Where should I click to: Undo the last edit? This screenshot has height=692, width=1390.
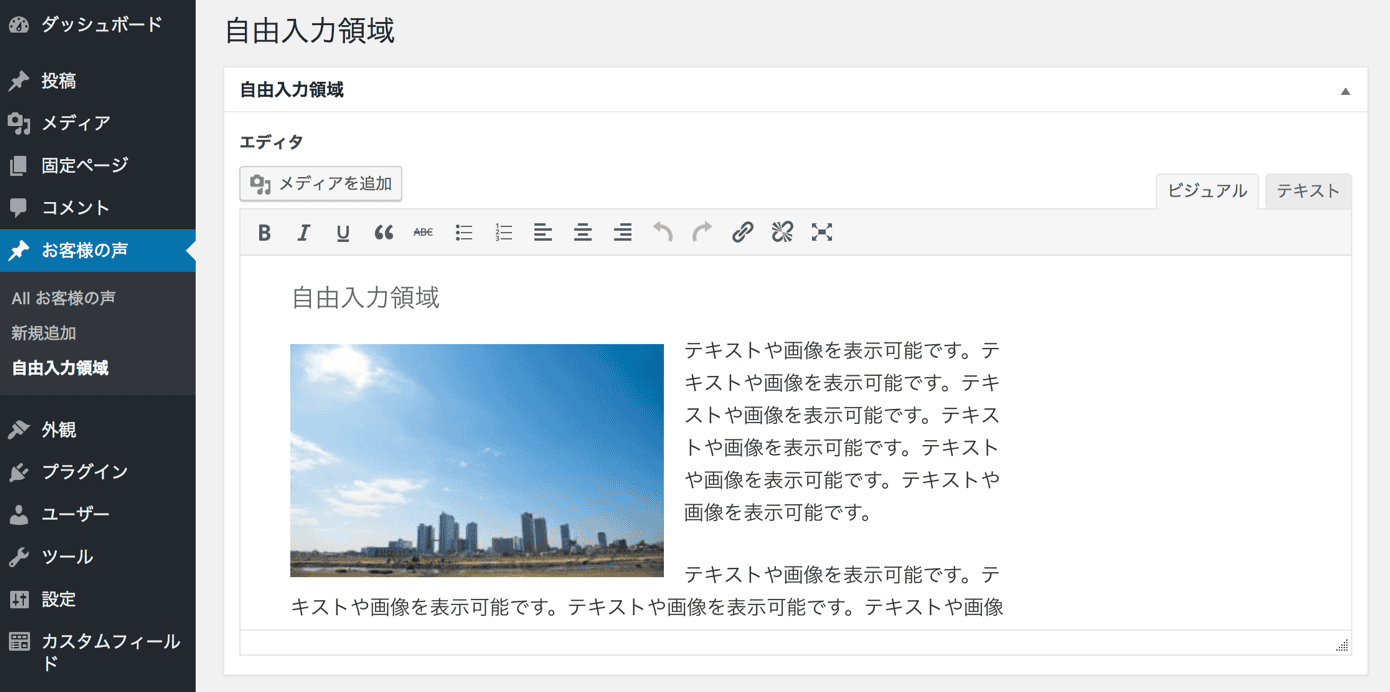coord(663,233)
